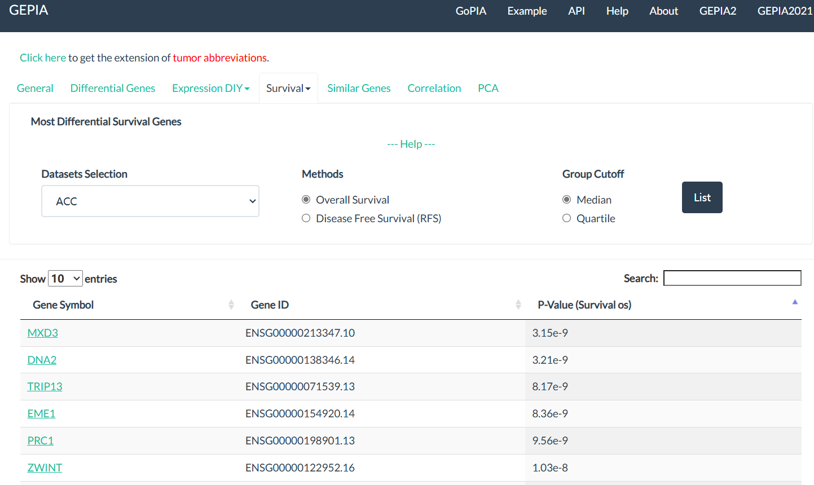
Task: Sort by P-Value (Survival os) column
Action: (584, 305)
